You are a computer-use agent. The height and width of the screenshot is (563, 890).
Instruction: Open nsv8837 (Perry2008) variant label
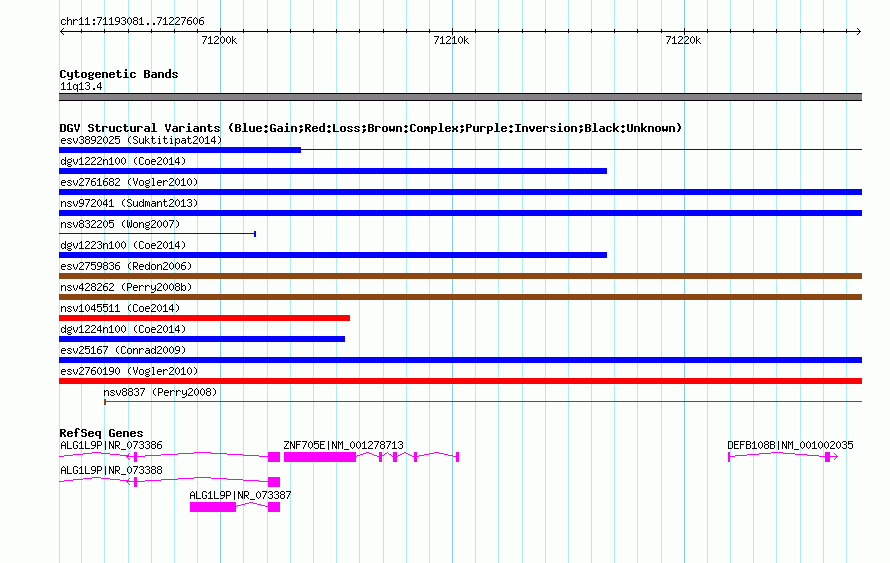point(160,392)
